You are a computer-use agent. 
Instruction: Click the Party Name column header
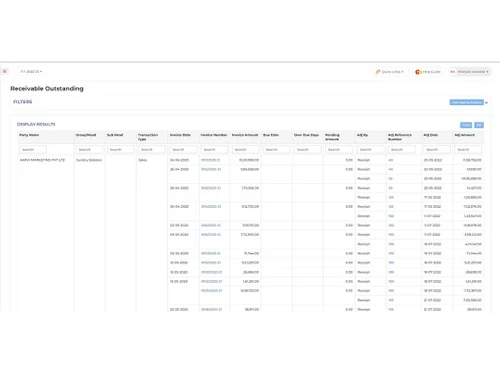(29, 135)
